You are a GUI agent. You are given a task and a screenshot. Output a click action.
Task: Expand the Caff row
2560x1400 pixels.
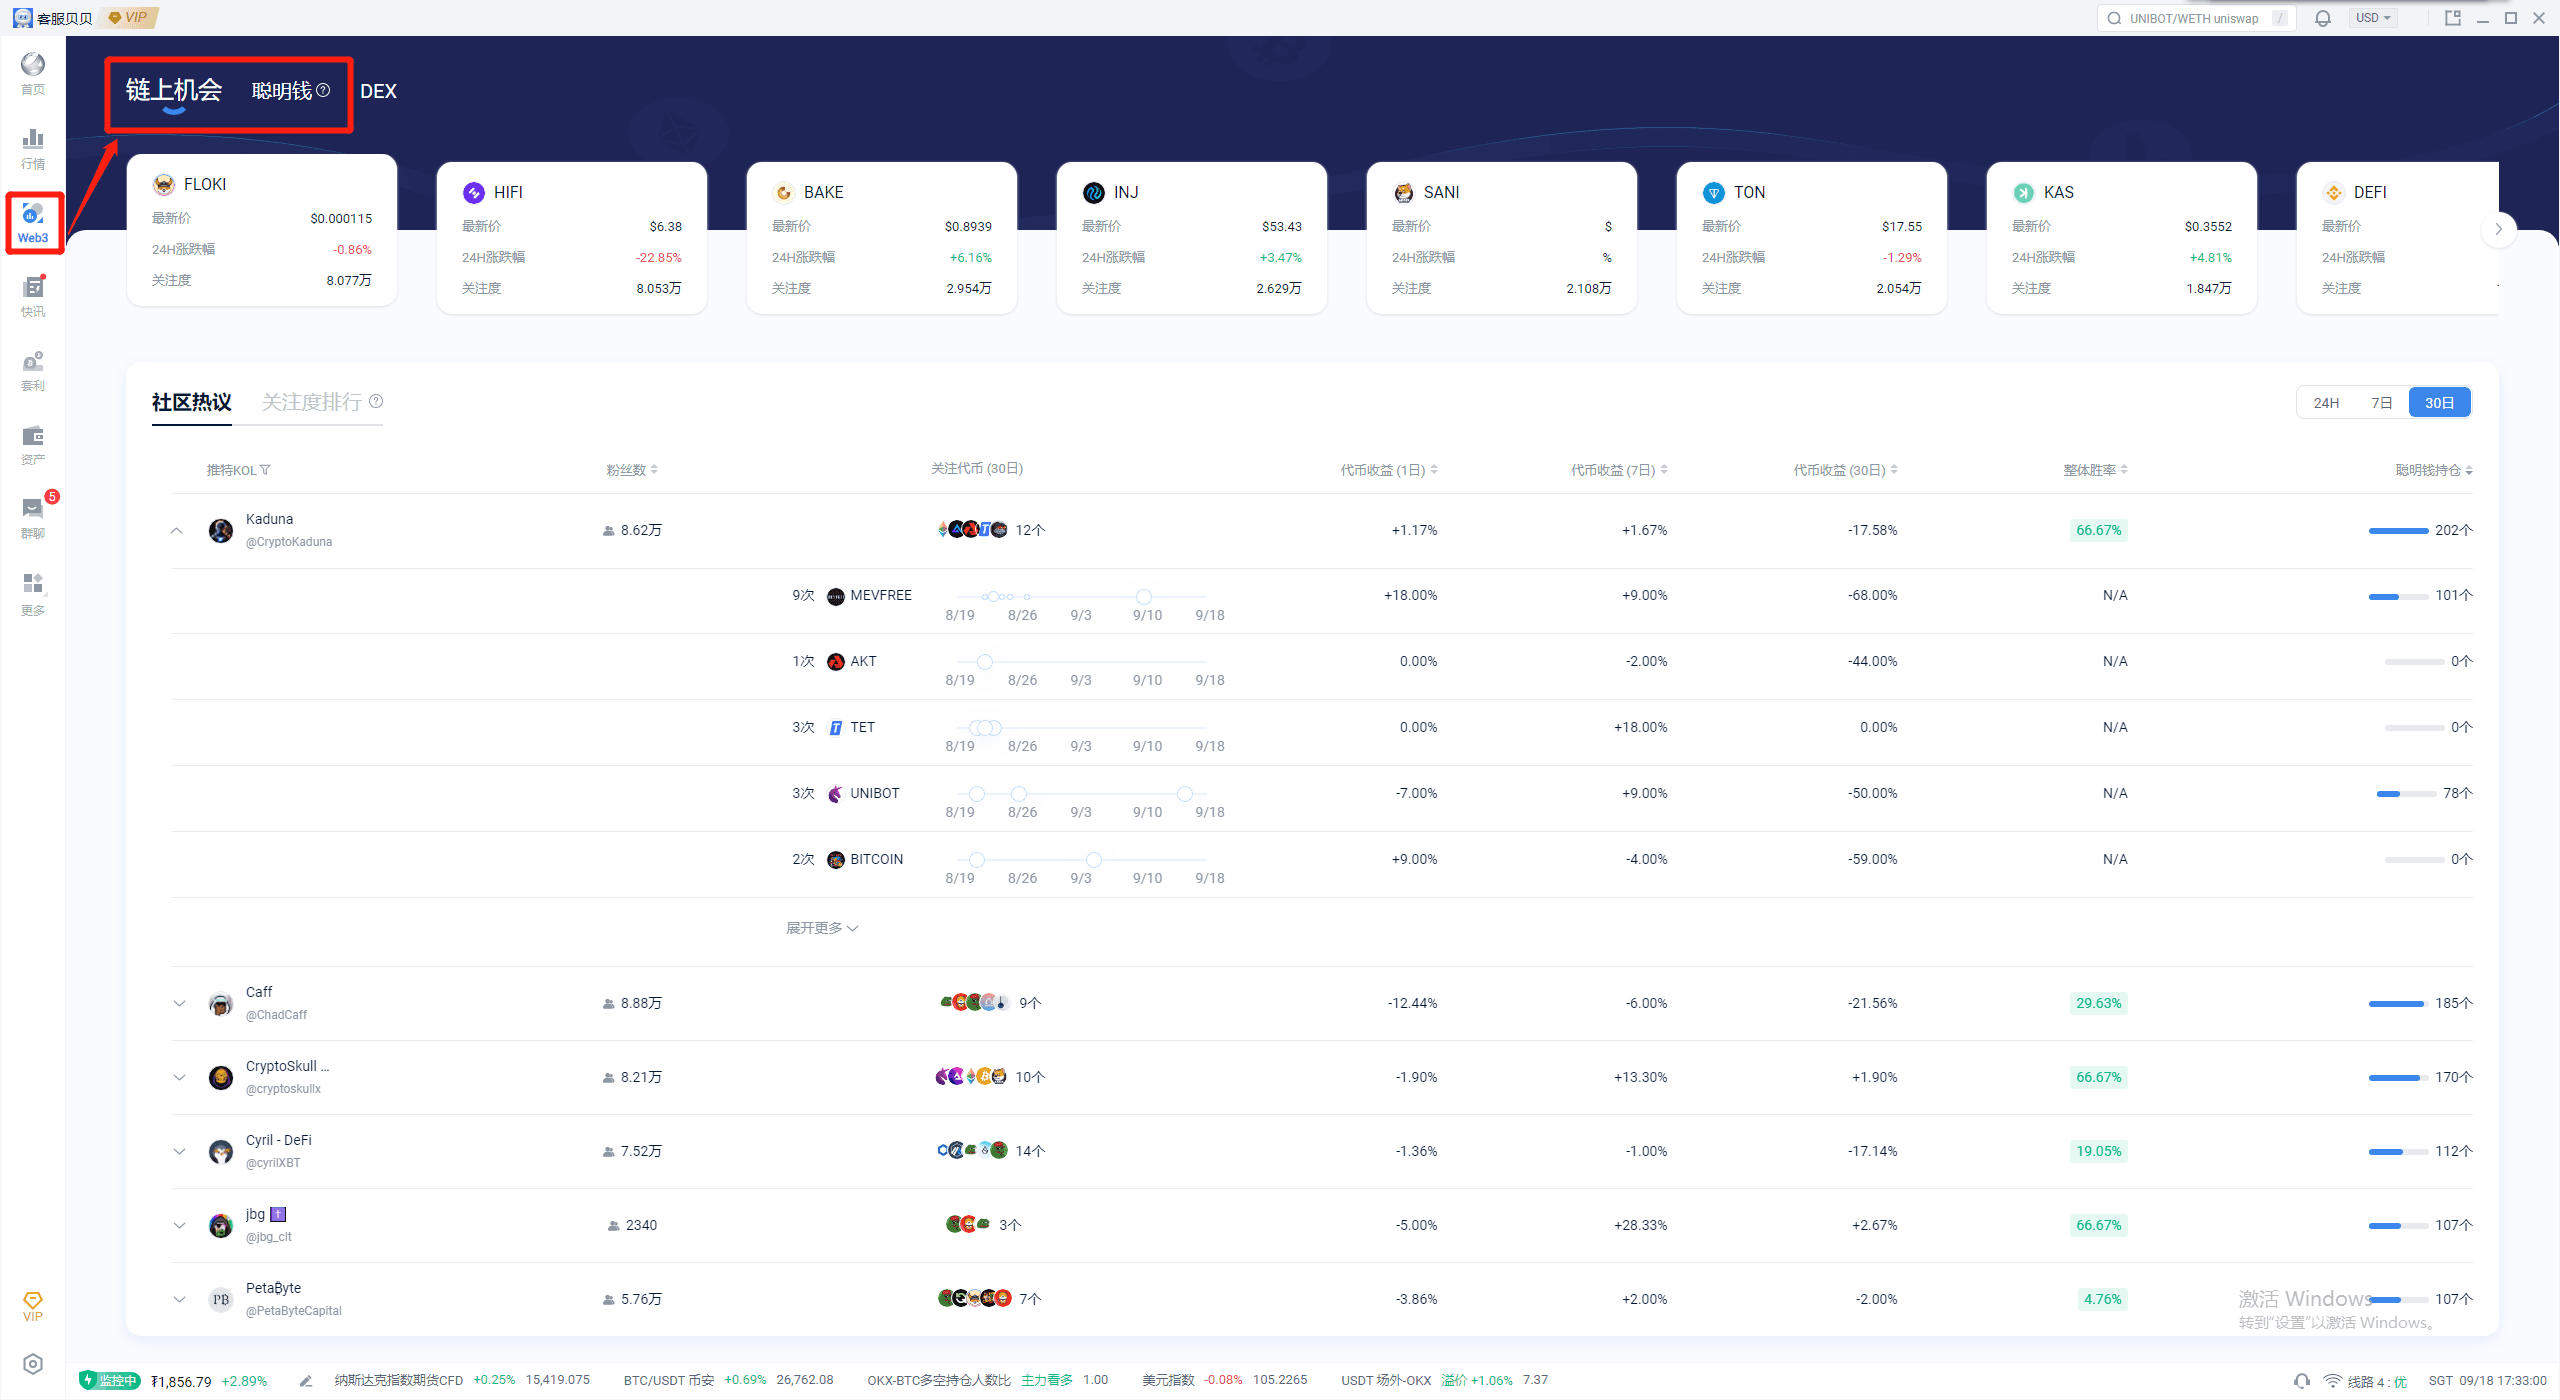(179, 1004)
